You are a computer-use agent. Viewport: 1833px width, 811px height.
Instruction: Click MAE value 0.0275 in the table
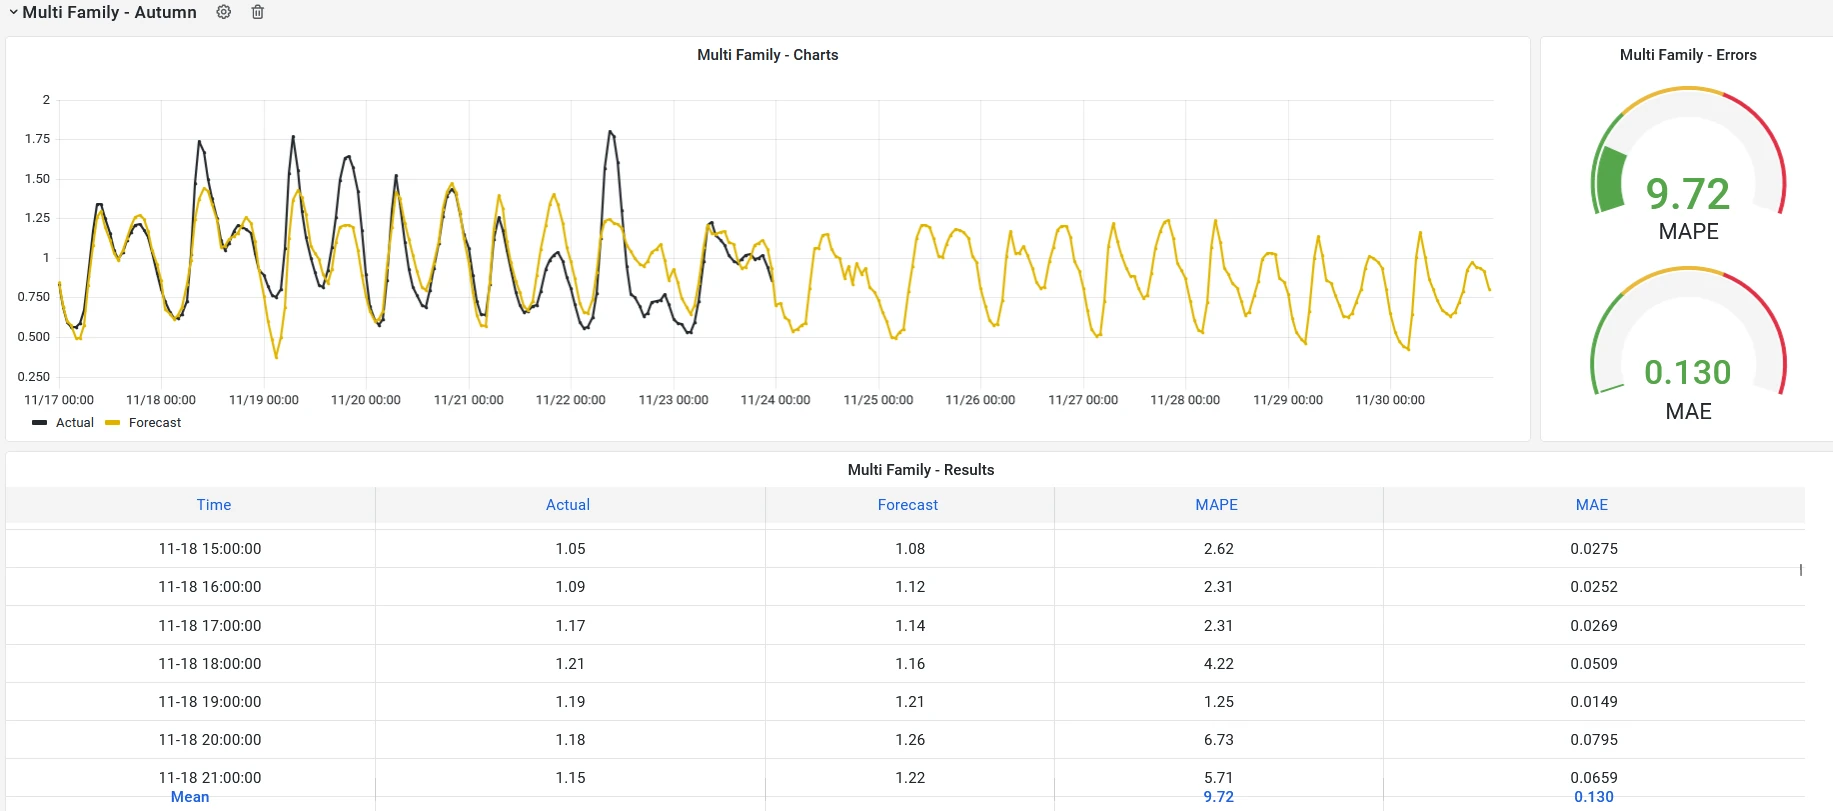(1594, 549)
